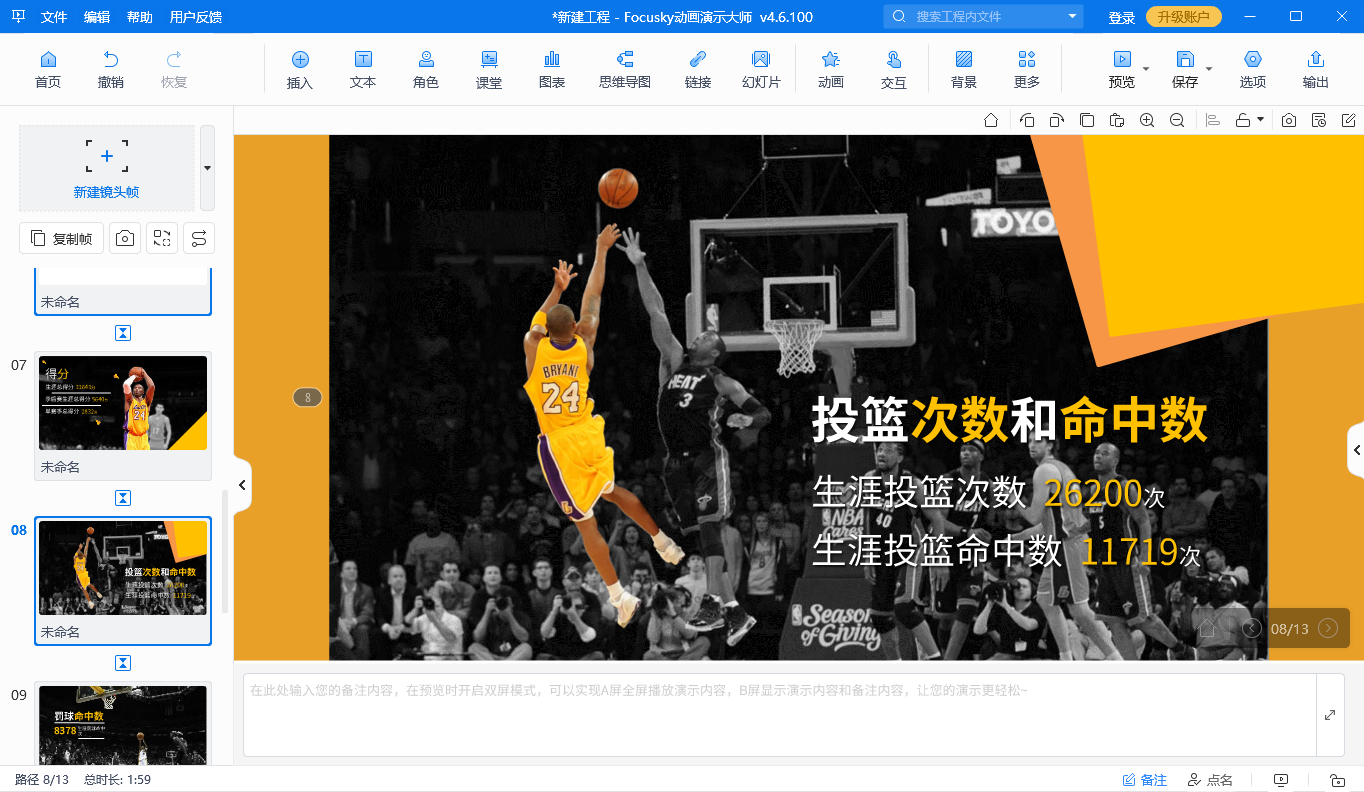Click 保存 save button
This screenshot has width=1364, height=792.
(x=1185, y=70)
